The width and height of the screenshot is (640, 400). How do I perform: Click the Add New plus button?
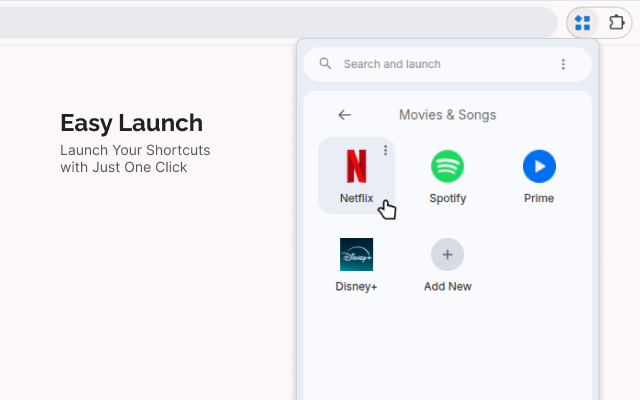[x=447, y=254]
